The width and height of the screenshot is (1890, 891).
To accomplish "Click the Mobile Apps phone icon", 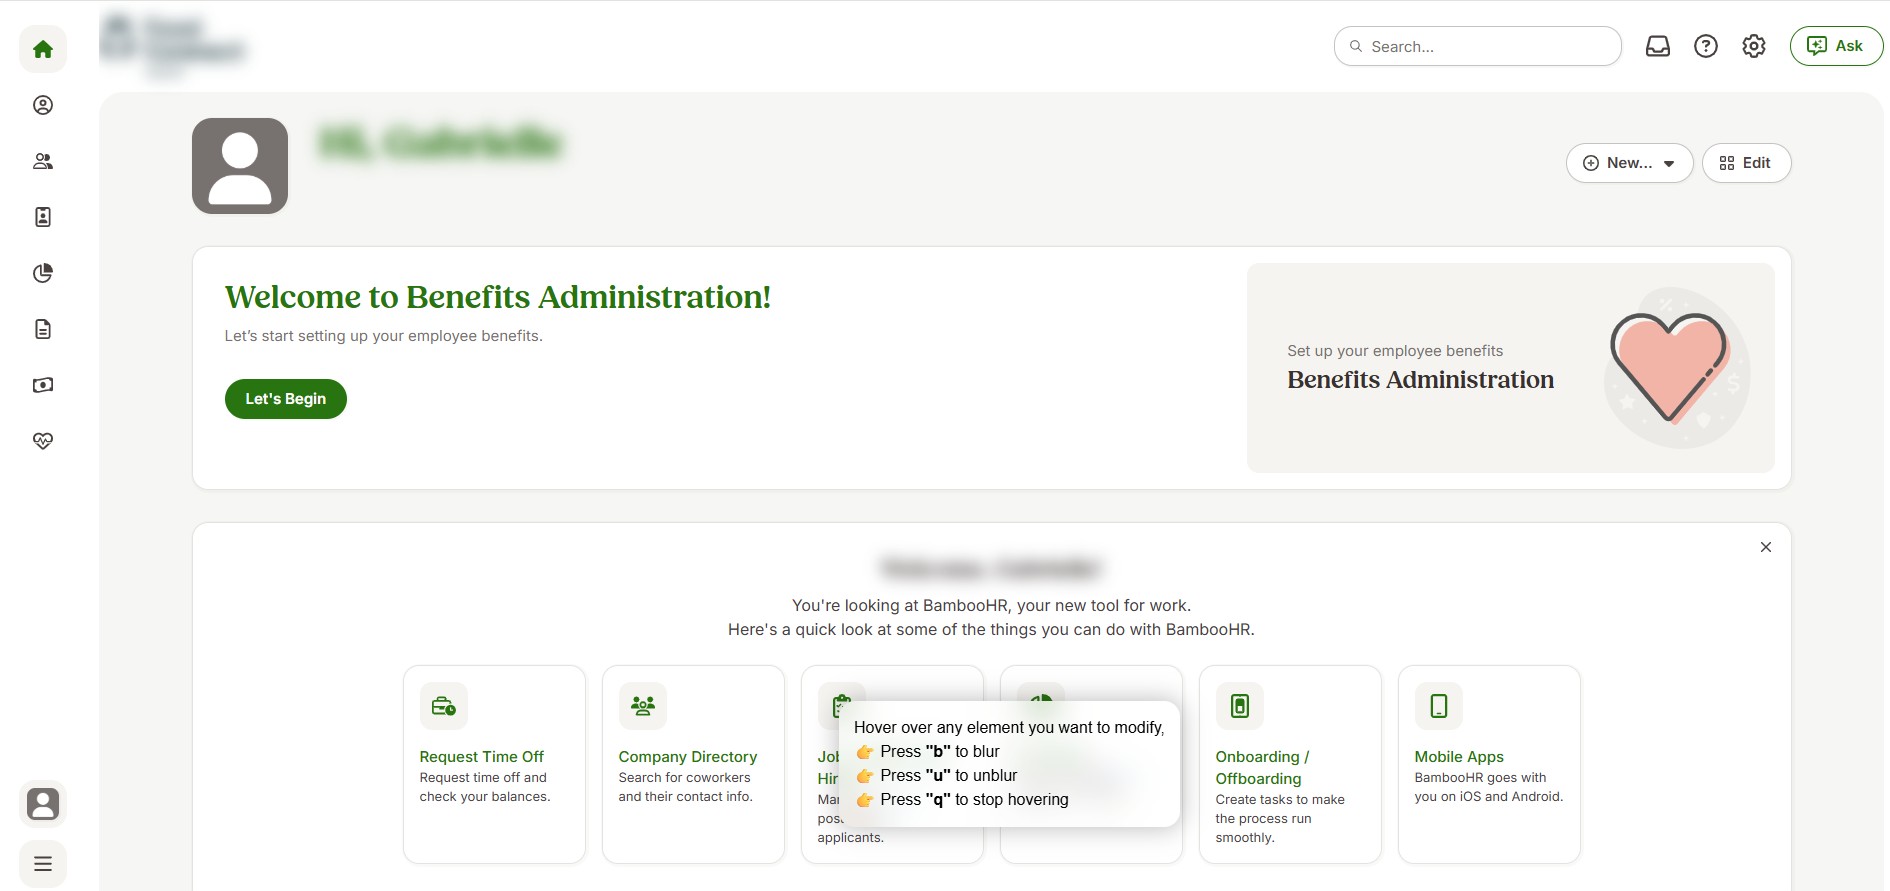I will coord(1439,707).
